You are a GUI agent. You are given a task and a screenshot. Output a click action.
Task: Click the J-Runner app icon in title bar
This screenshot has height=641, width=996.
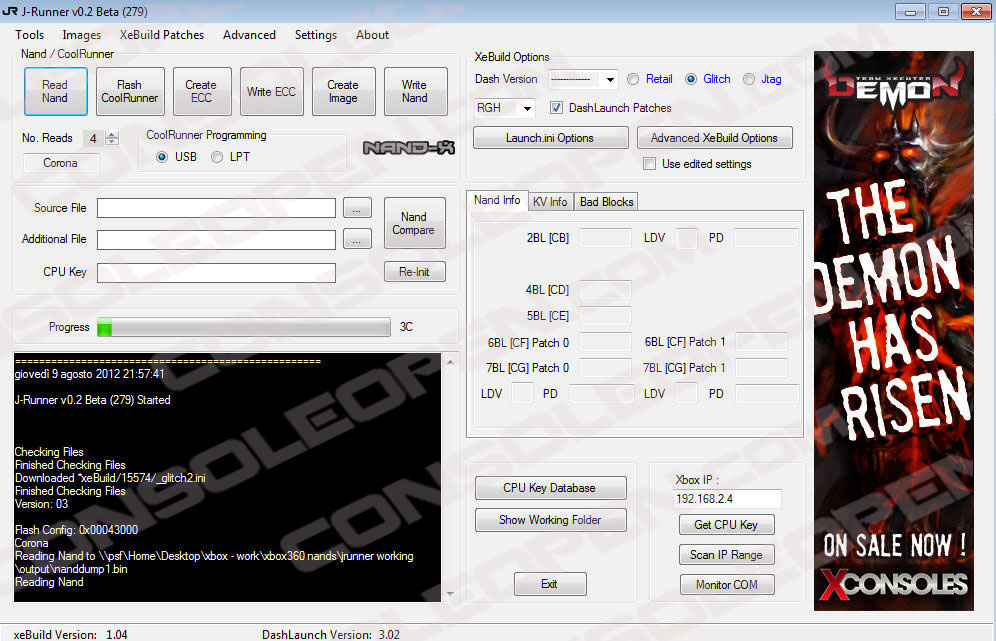[x=10, y=11]
